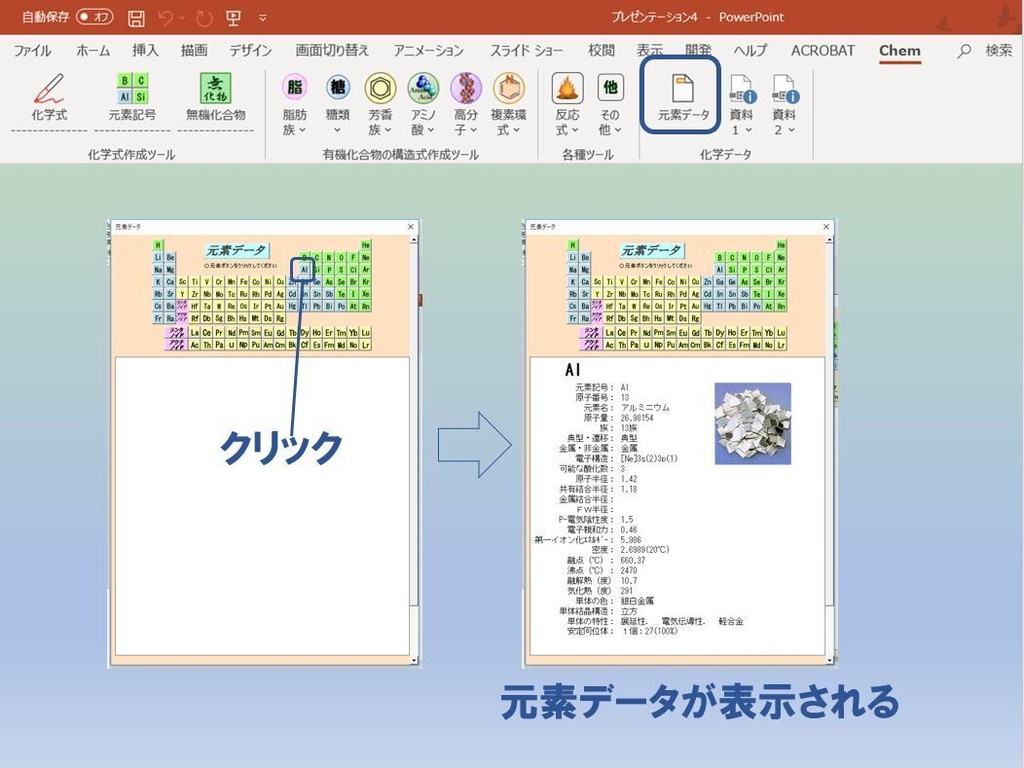The width and height of the screenshot is (1024, 768).
Task: Switch to the 校閲 review tab
Action: coord(601,50)
